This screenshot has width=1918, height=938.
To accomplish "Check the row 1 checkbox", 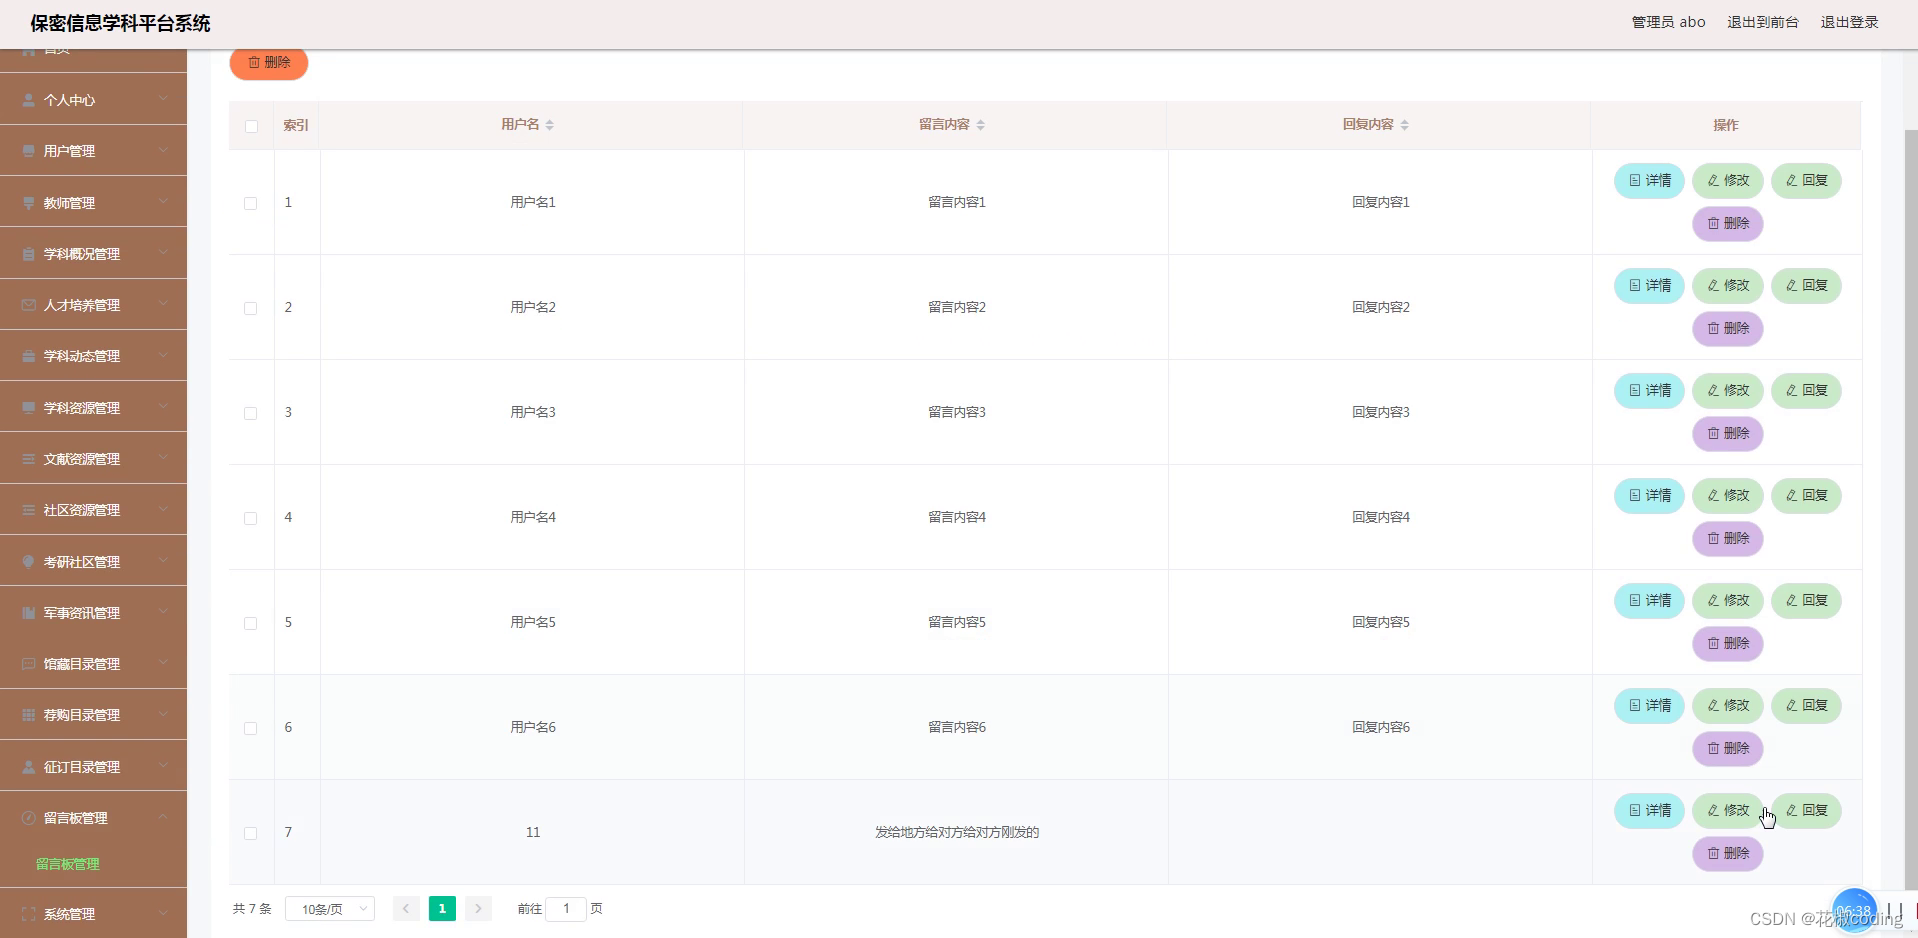I will pos(251,203).
